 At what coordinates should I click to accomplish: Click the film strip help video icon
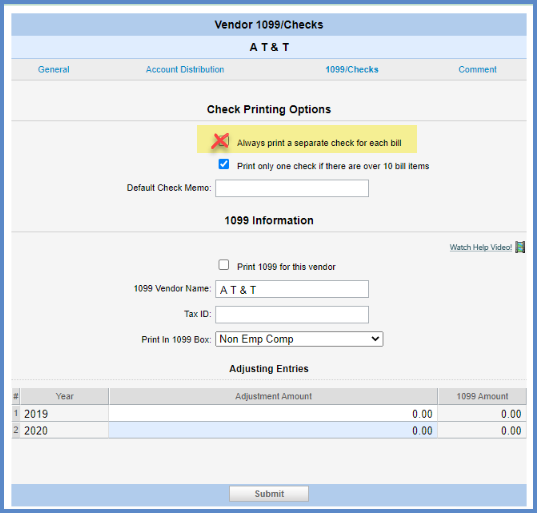click(520, 247)
